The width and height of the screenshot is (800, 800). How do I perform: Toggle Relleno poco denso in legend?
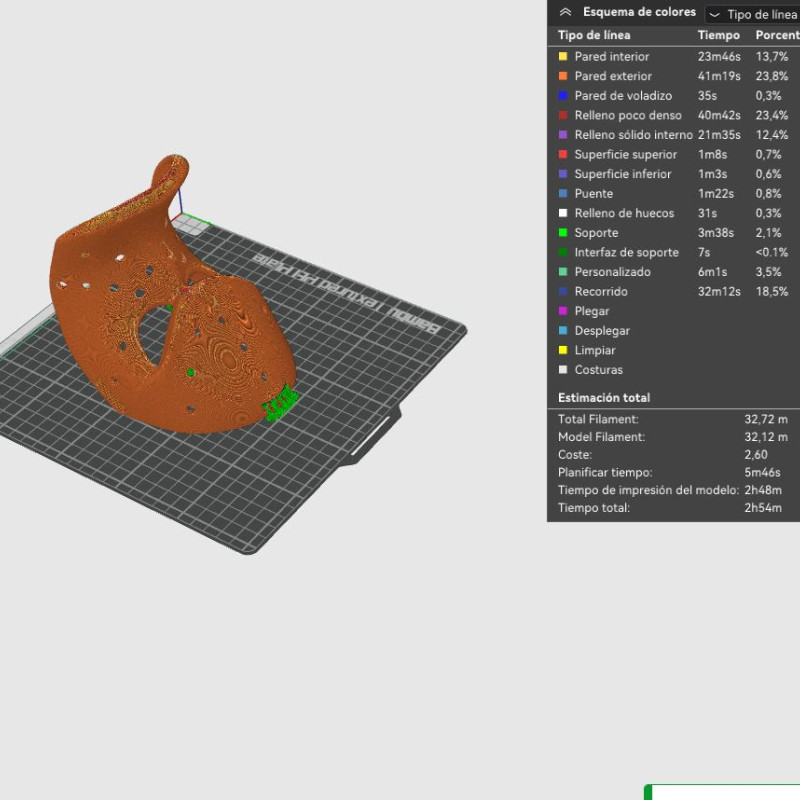point(563,116)
